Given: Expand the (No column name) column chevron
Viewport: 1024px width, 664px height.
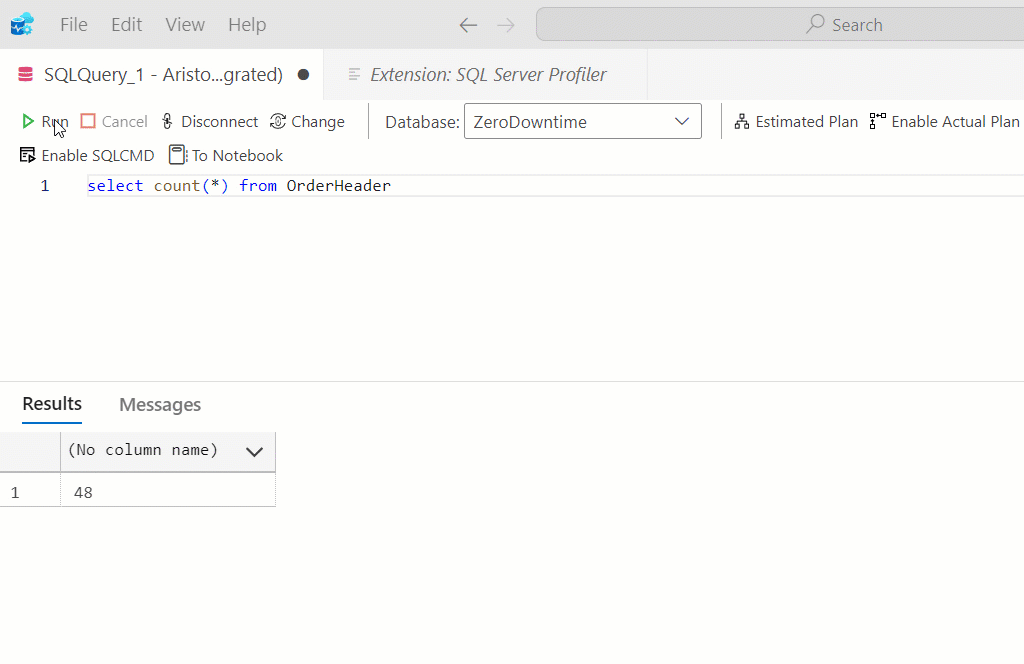Looking at the screenshot, I should 254,452.
